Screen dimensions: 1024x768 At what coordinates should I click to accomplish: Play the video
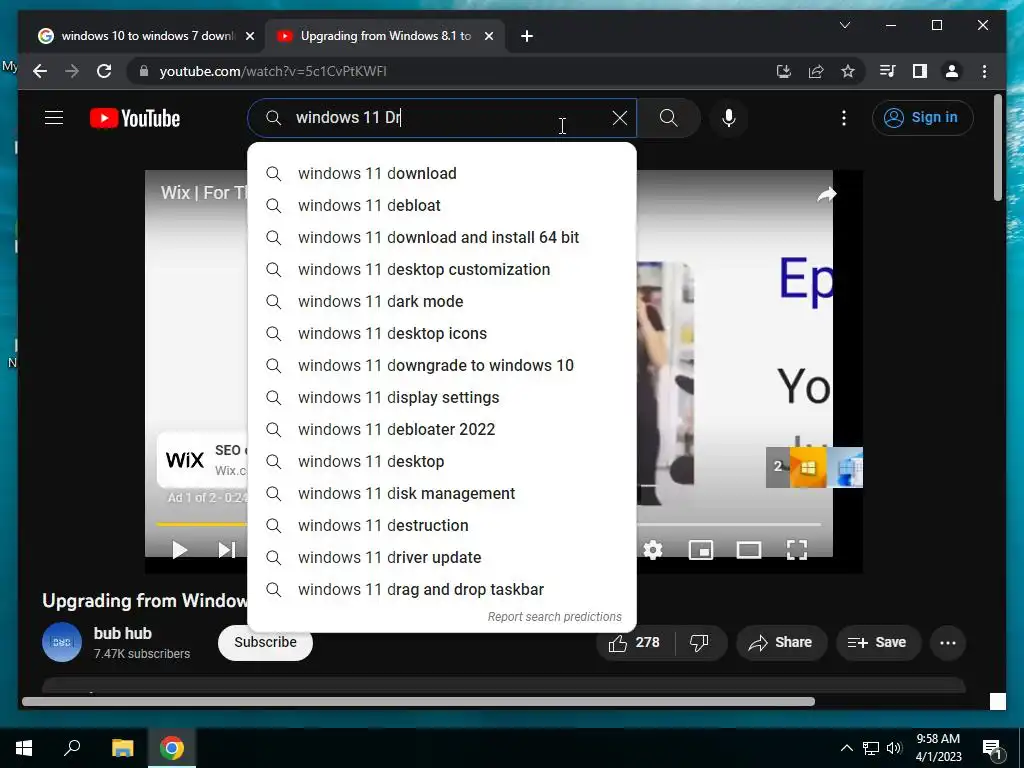[x=180, y=550]
